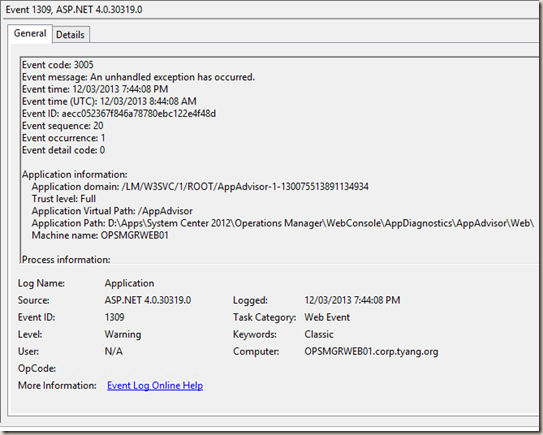The width and height of the screenshot is (543, 435).
Task: Open the Event Log Online Help link
Action: pyautogui.click(x=155, y=385)
